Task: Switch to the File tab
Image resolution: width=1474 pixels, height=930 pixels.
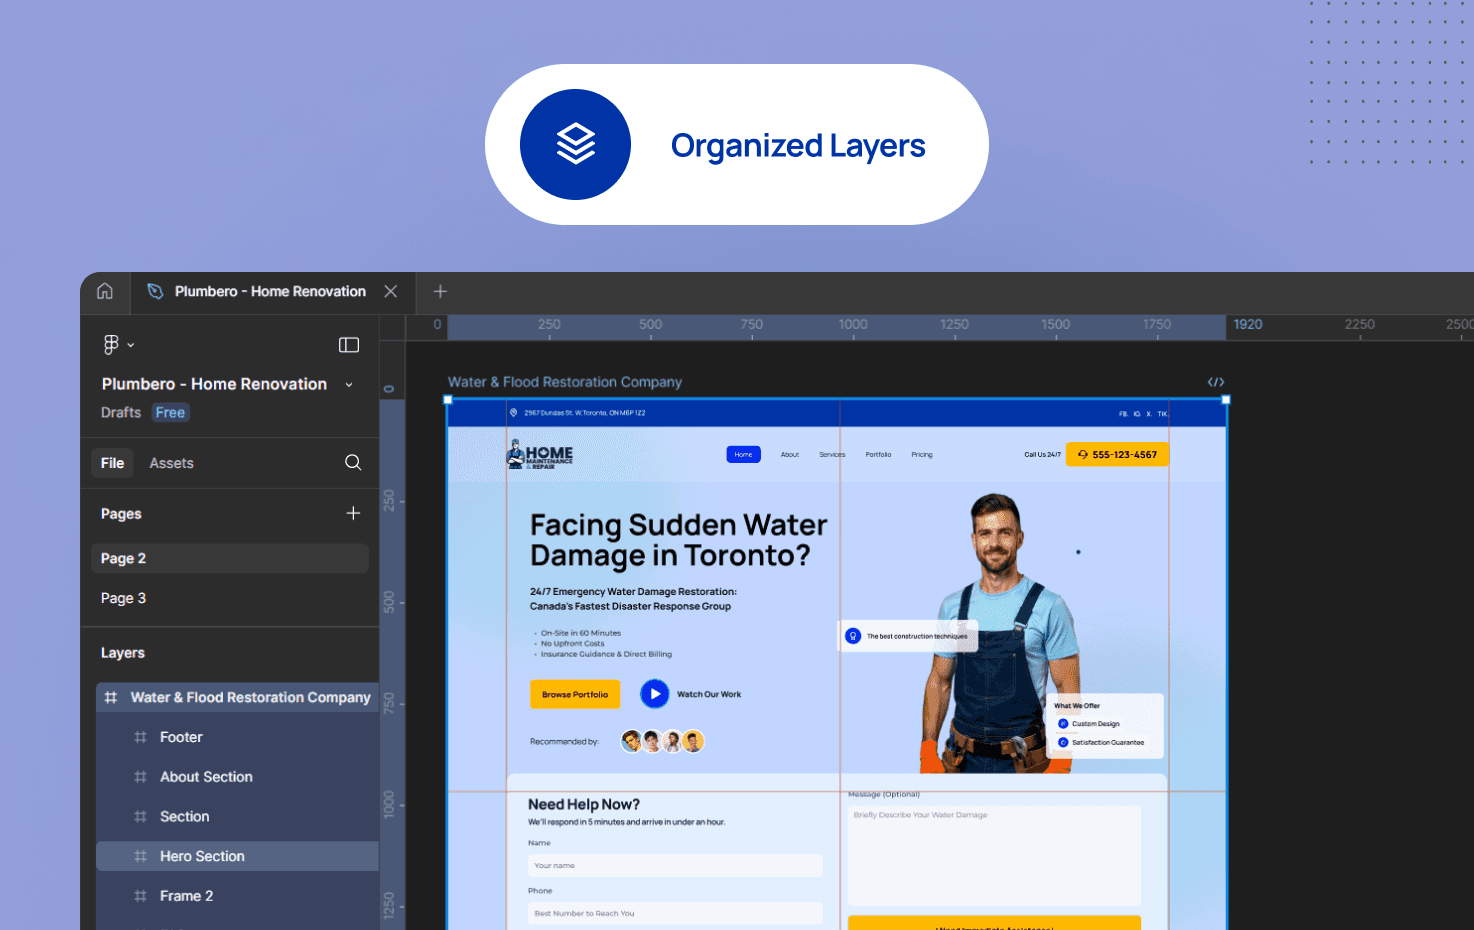Action: pos(112,463)
